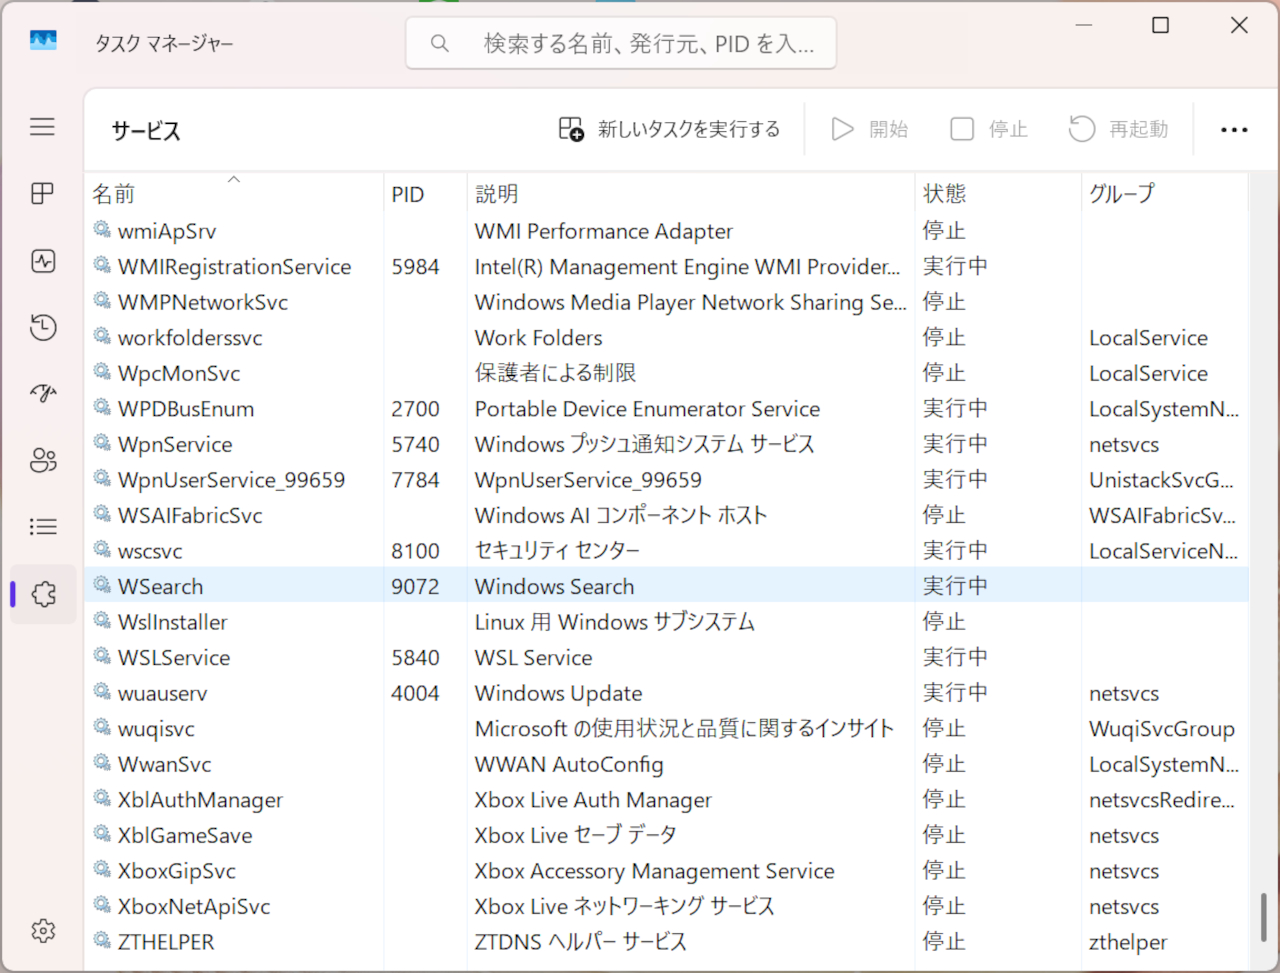Open the three-dots more options menu
This screenshot has height=973, width=1280.
pos(1234,130)
